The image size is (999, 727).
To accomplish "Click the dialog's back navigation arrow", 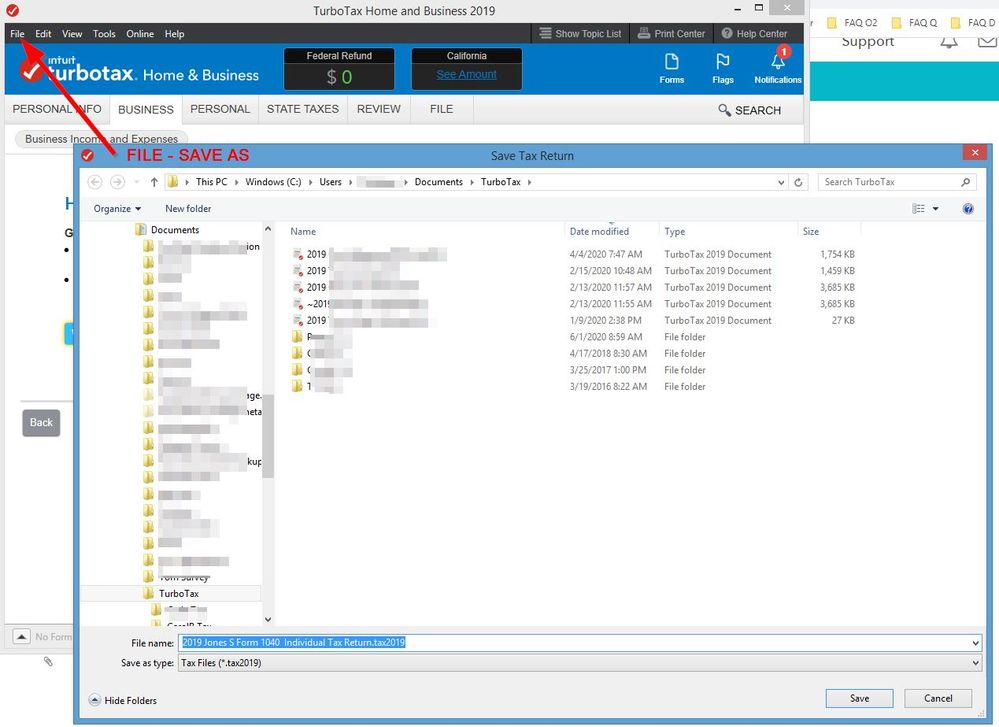I will pos(96,182).
